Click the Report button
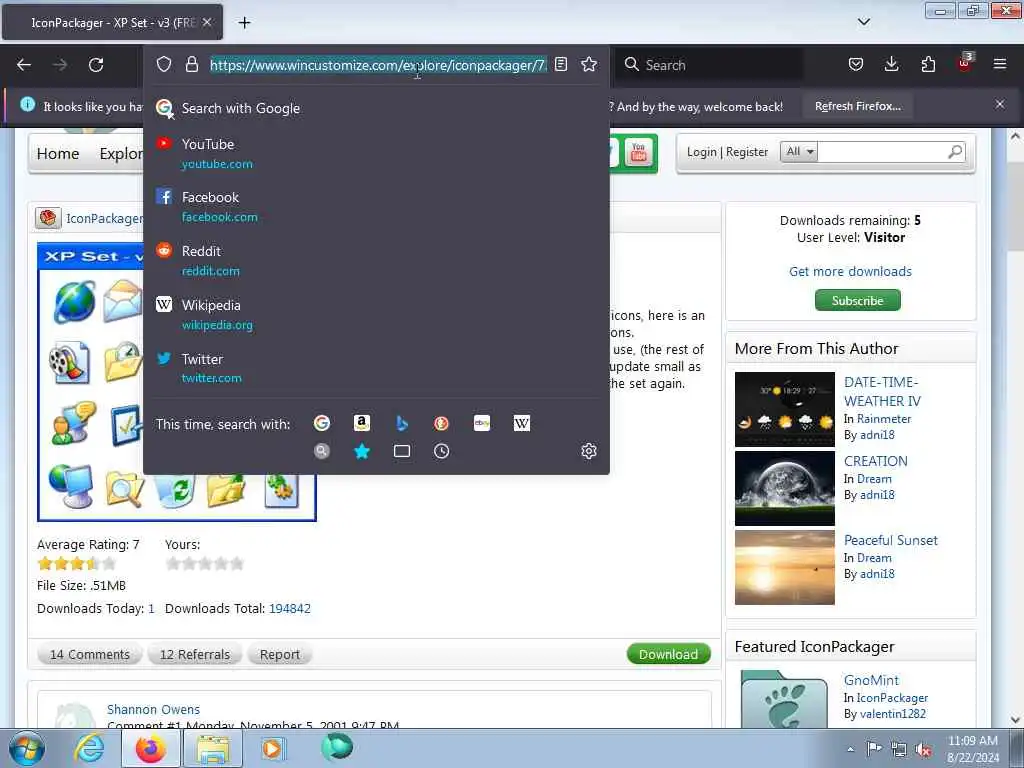This screenshot has width=1024, height=768. (280, 654)
